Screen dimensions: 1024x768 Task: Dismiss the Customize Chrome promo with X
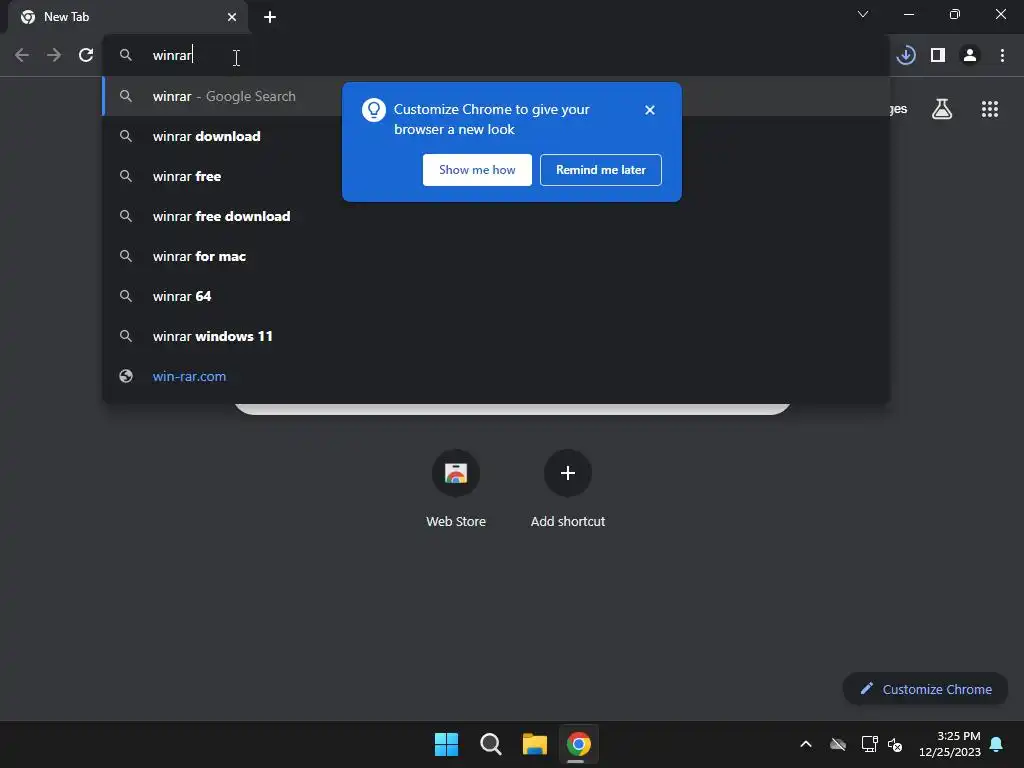click(649, 110)
